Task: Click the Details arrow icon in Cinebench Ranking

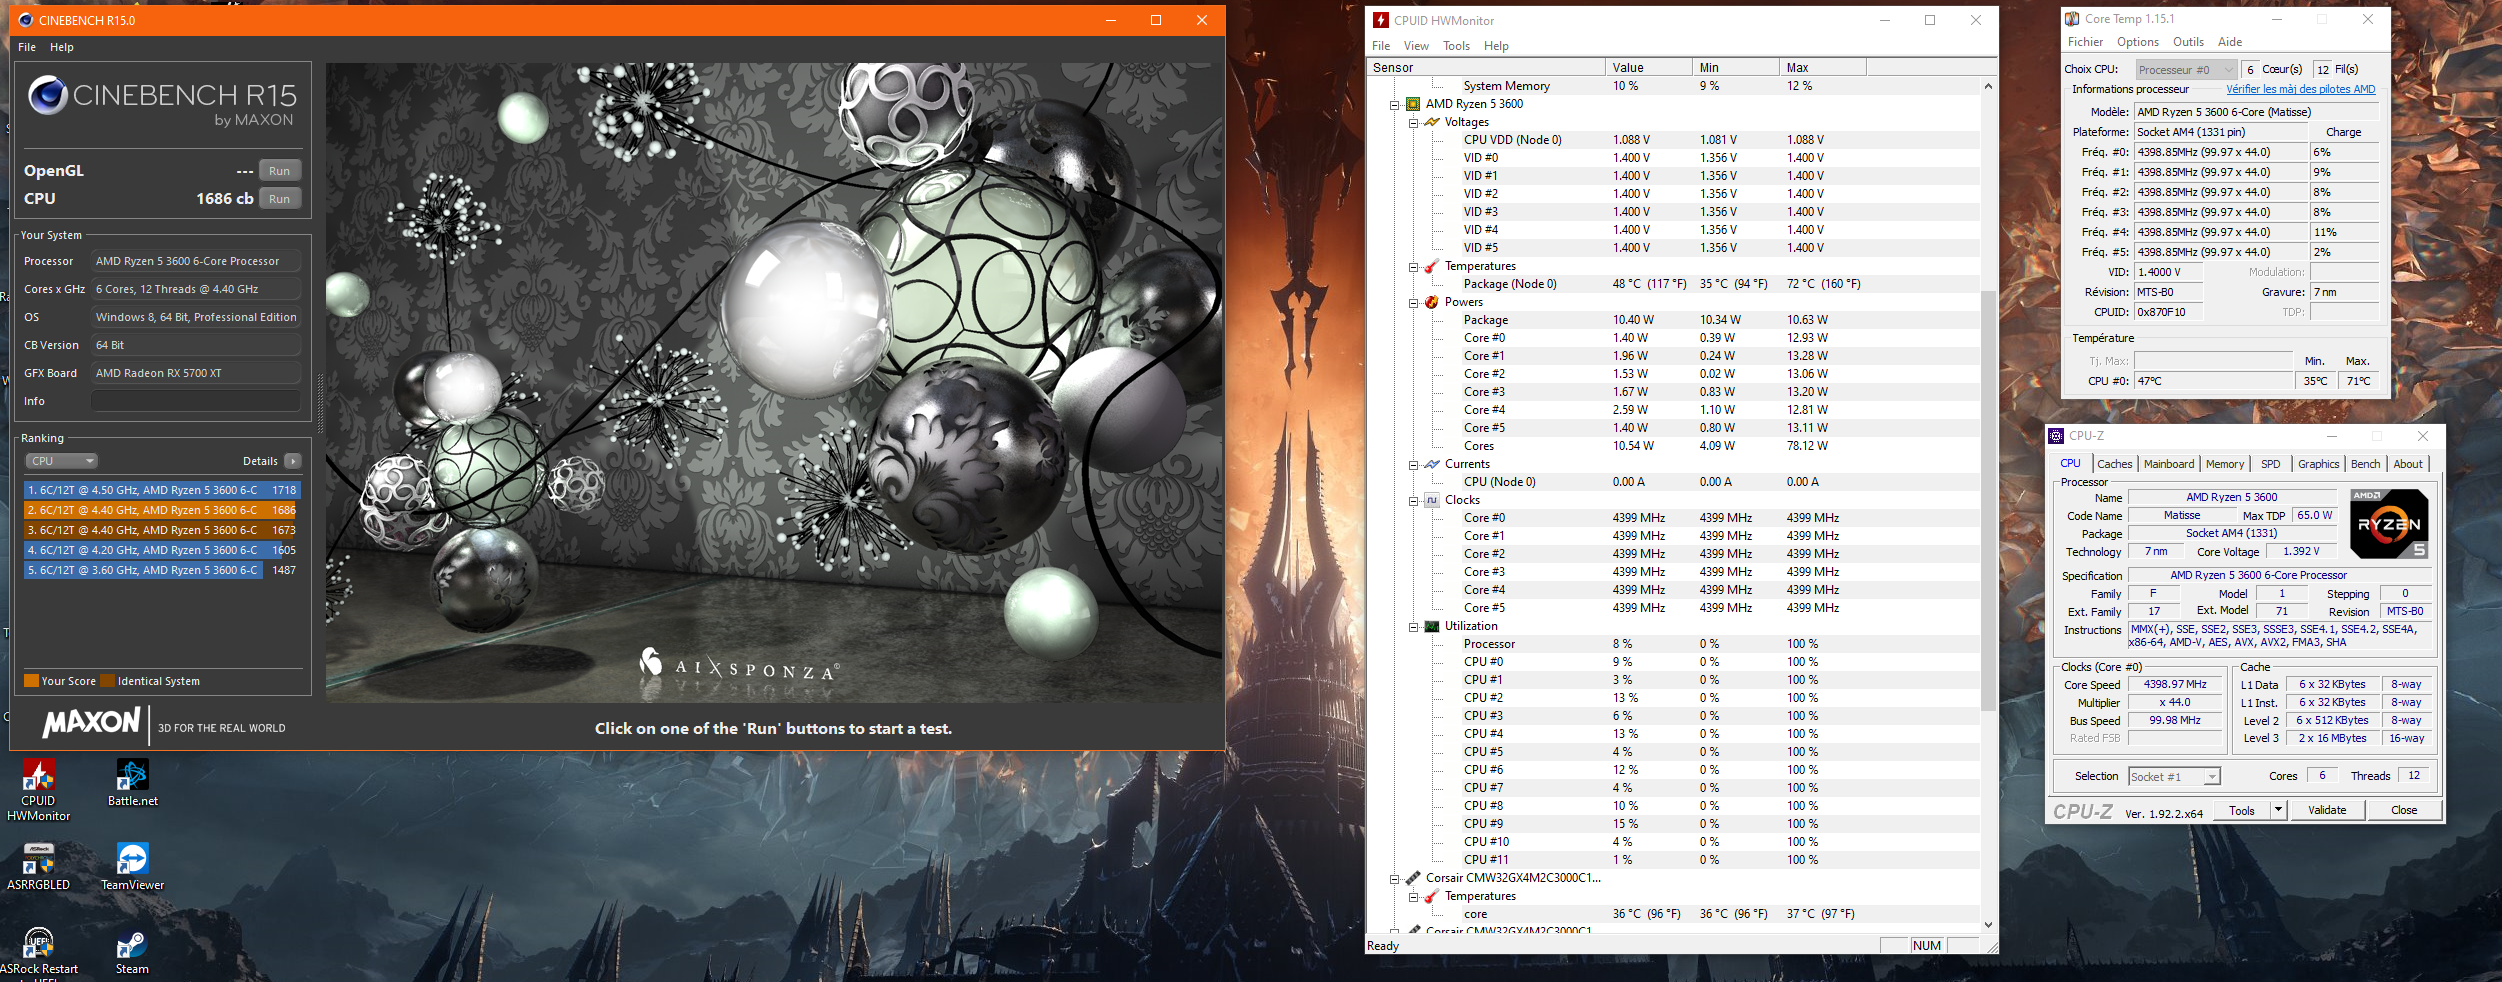Action: pyautogui.click(x=292, y=461)
